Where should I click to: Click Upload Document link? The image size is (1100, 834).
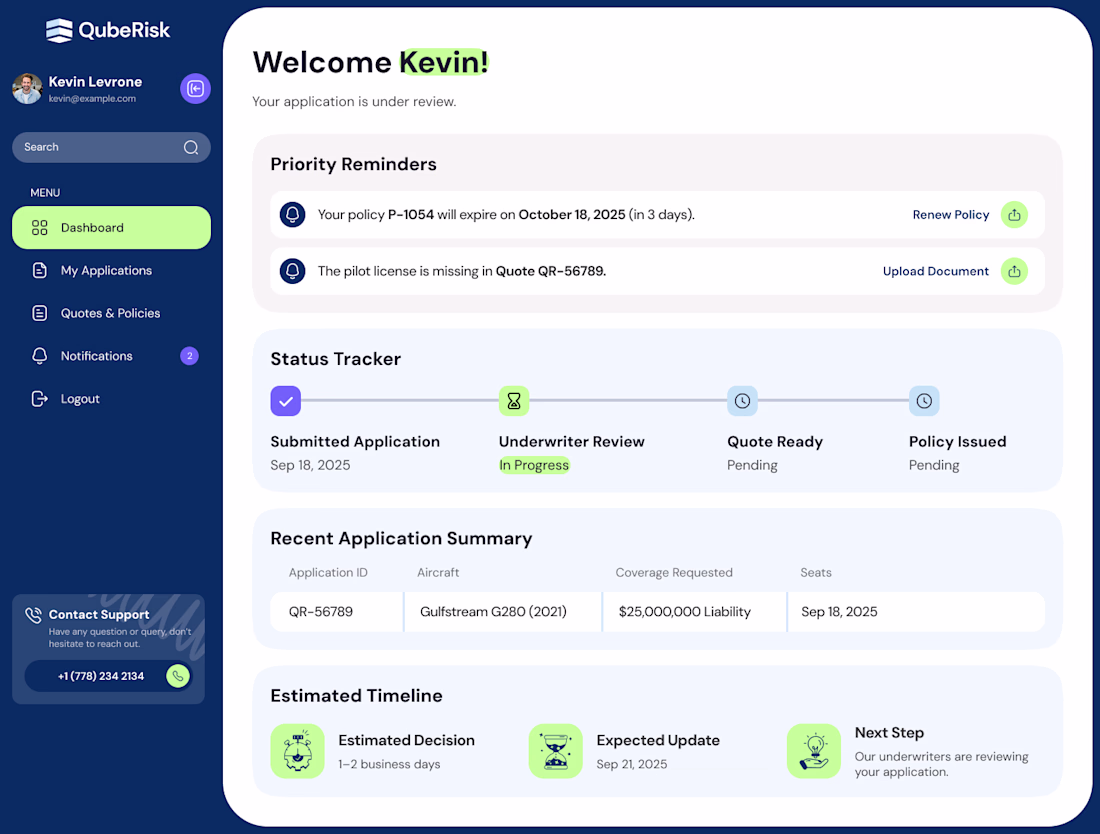pos(935,271)
